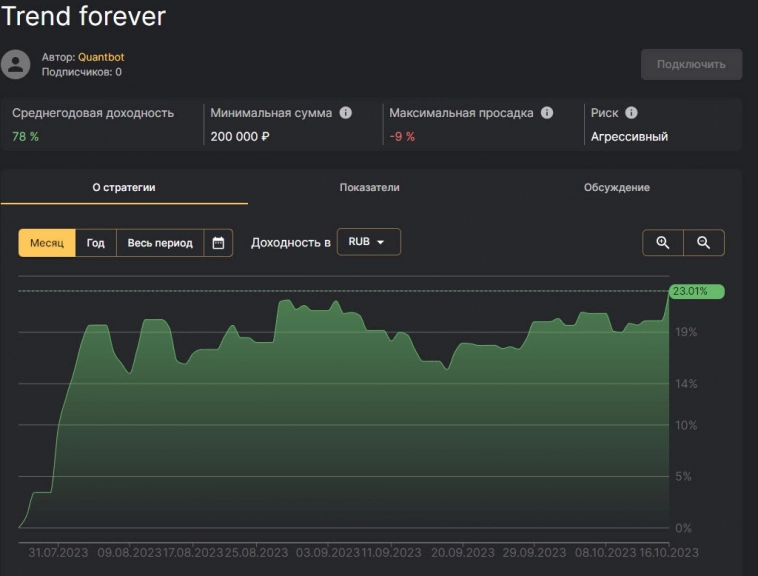Click the info icon next to Риск
Screen dimensions: 758x576
[631, 113]
